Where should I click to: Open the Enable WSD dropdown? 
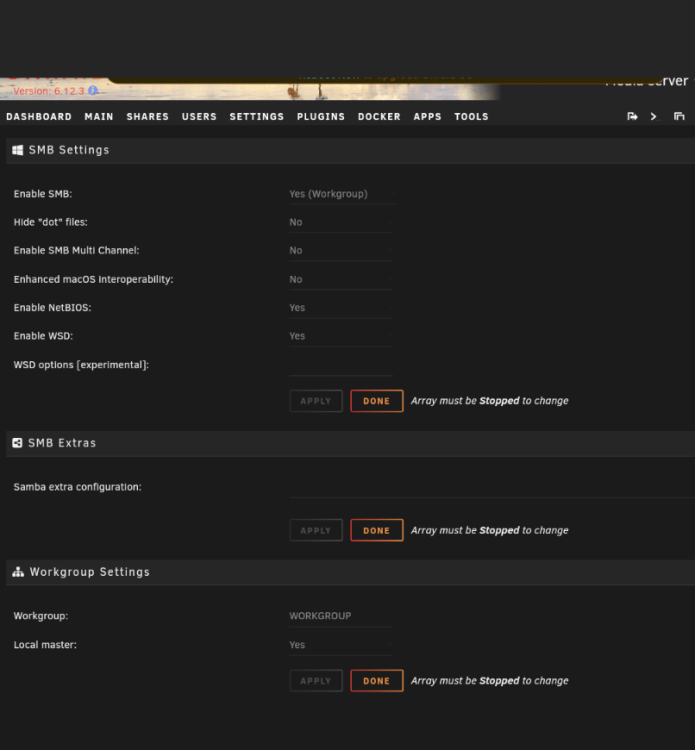click(341, 336)
